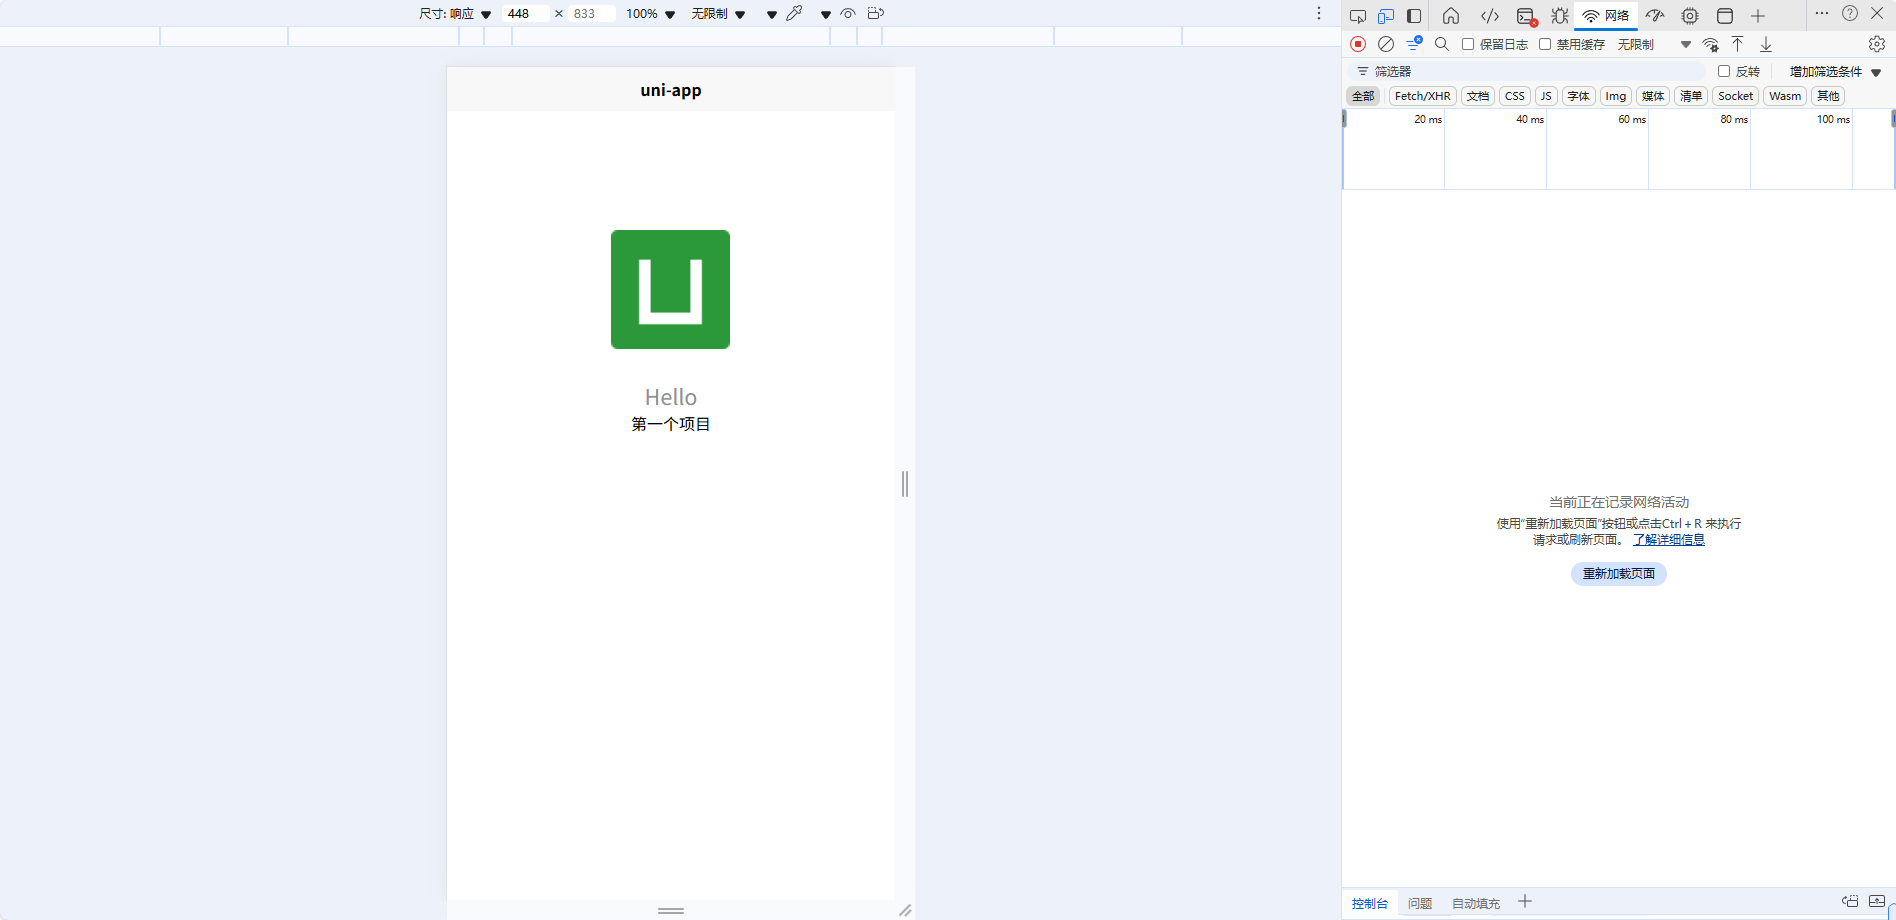
Task: Click the eye vision emulation icon
Action: click(x=848, y=14)
